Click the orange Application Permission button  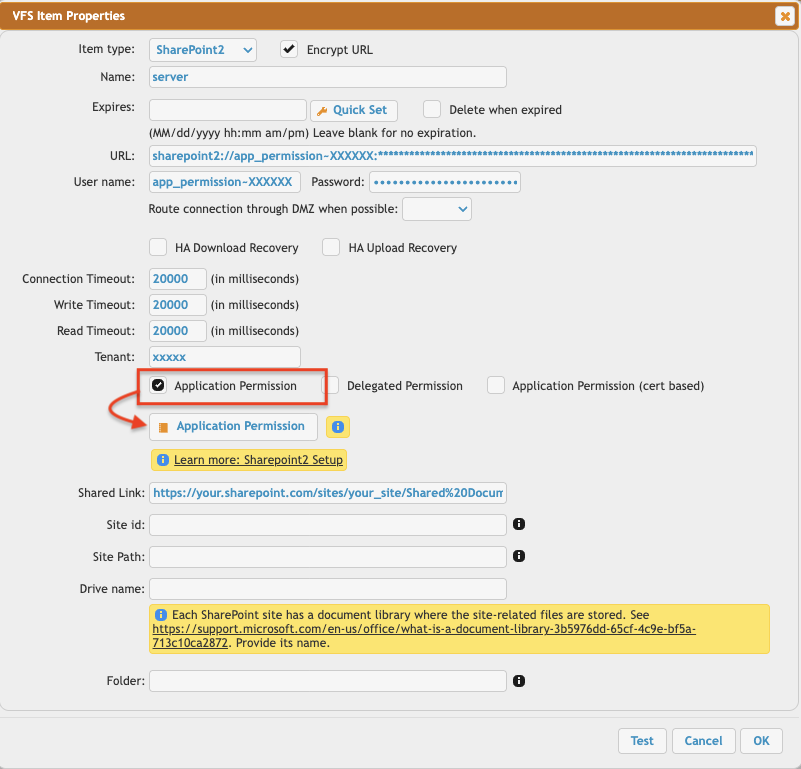(x=233, y=427)
